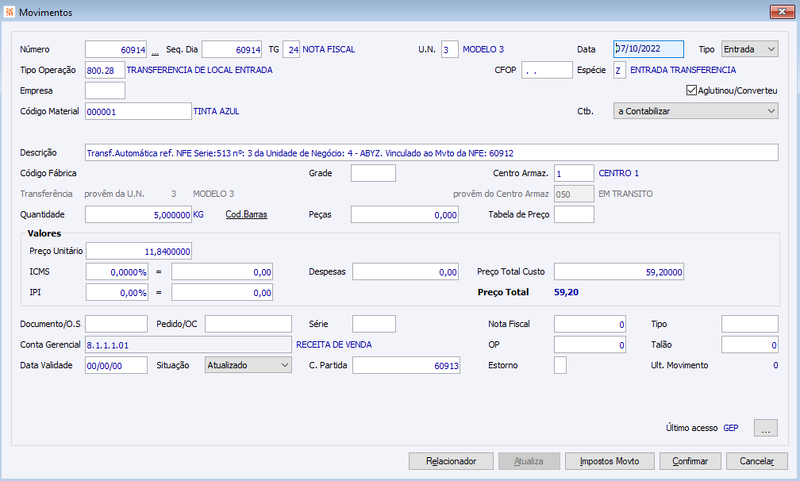Click the OP field
The image size is (800, 481).
point(590,345)
